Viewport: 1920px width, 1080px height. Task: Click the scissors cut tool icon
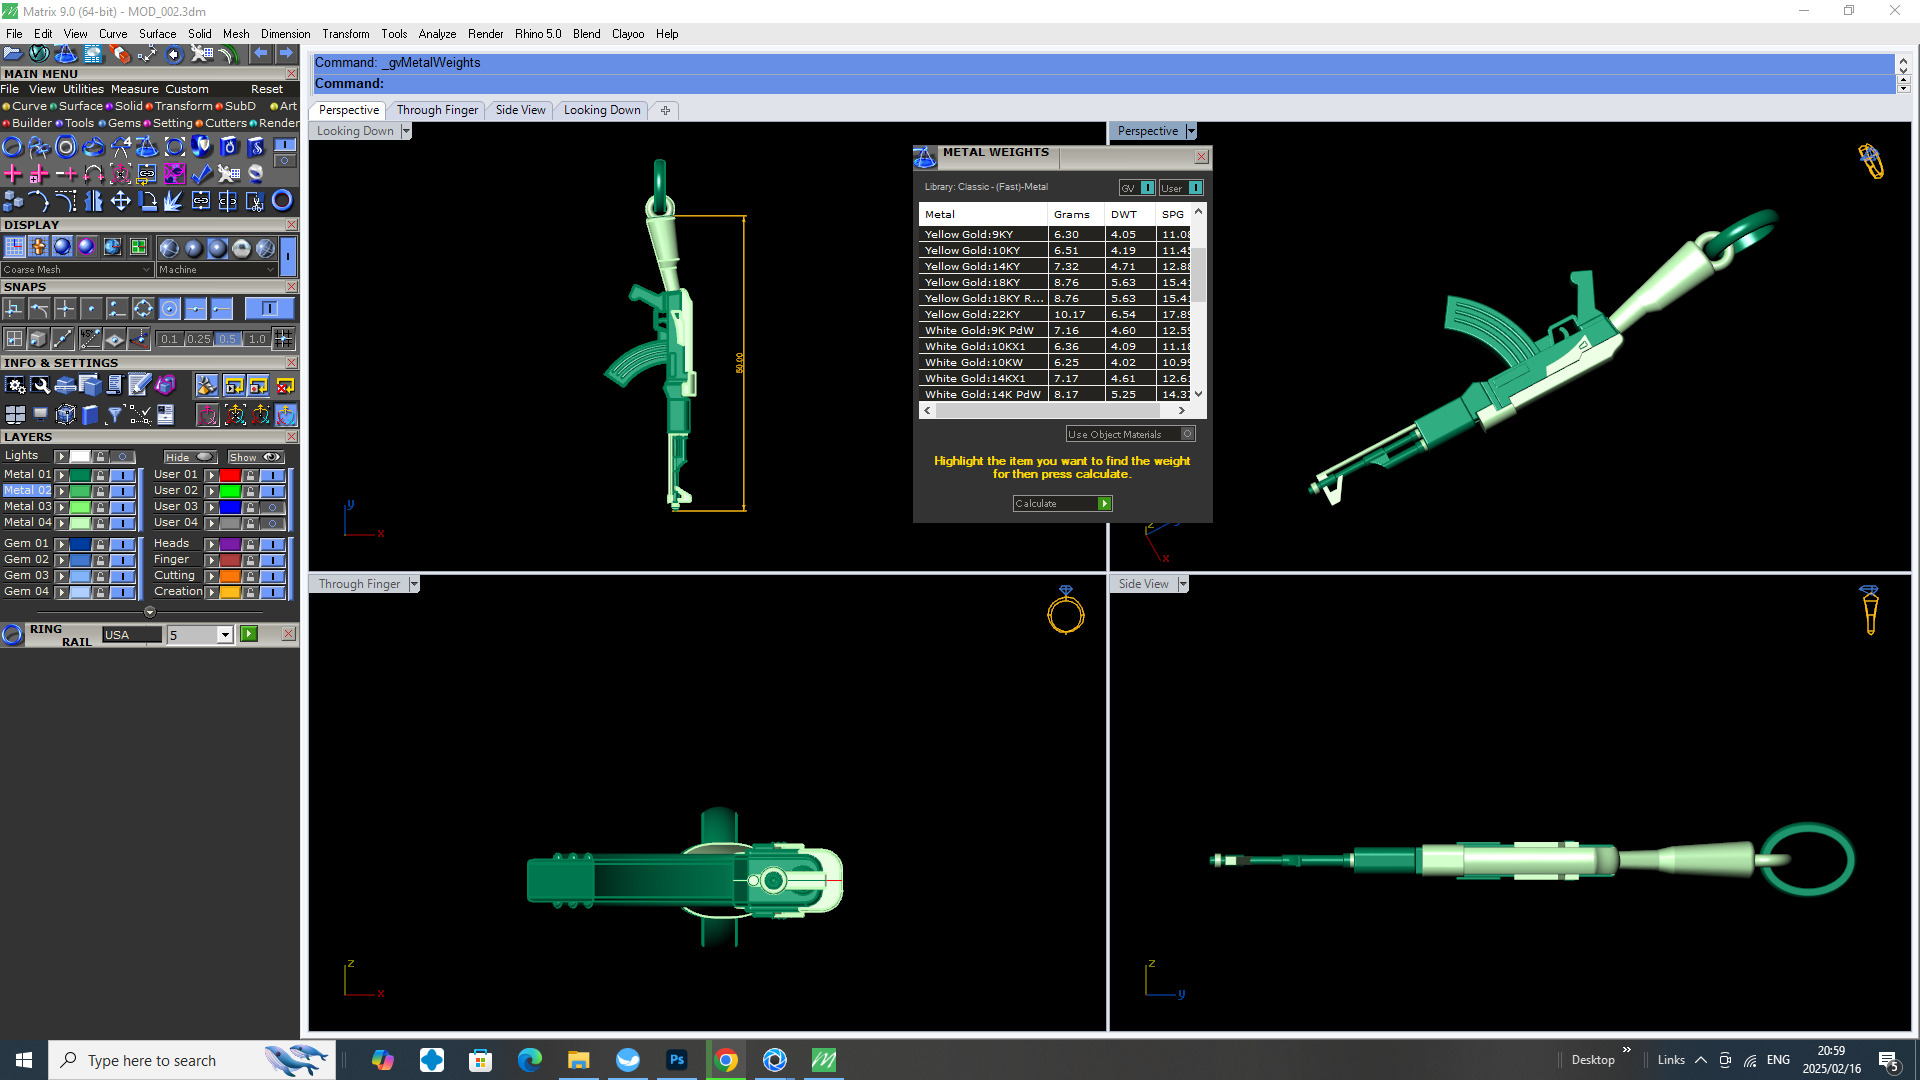coord(254,201)
